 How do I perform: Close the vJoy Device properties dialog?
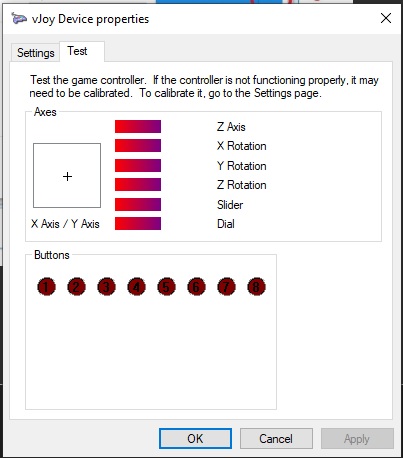point(386,18)
